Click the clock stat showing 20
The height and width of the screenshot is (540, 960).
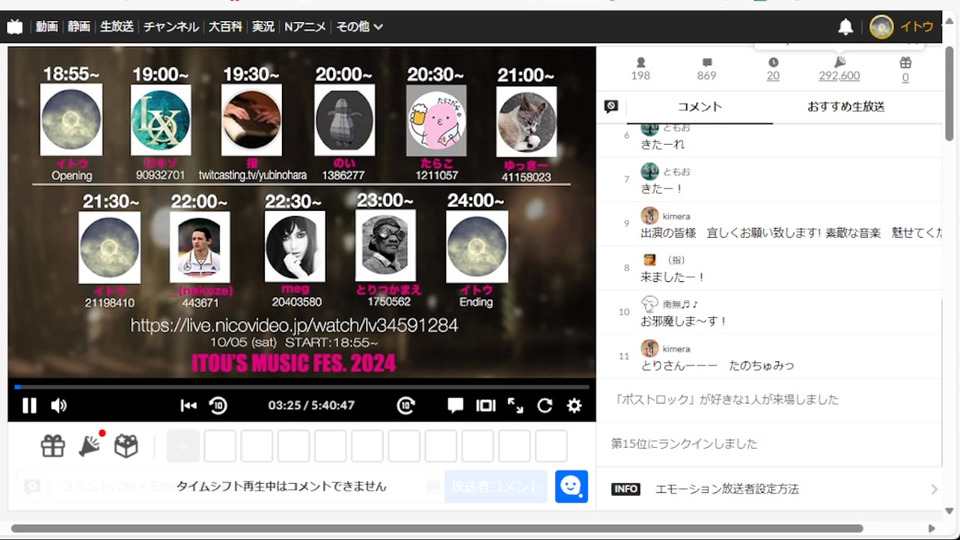[773, 69]
